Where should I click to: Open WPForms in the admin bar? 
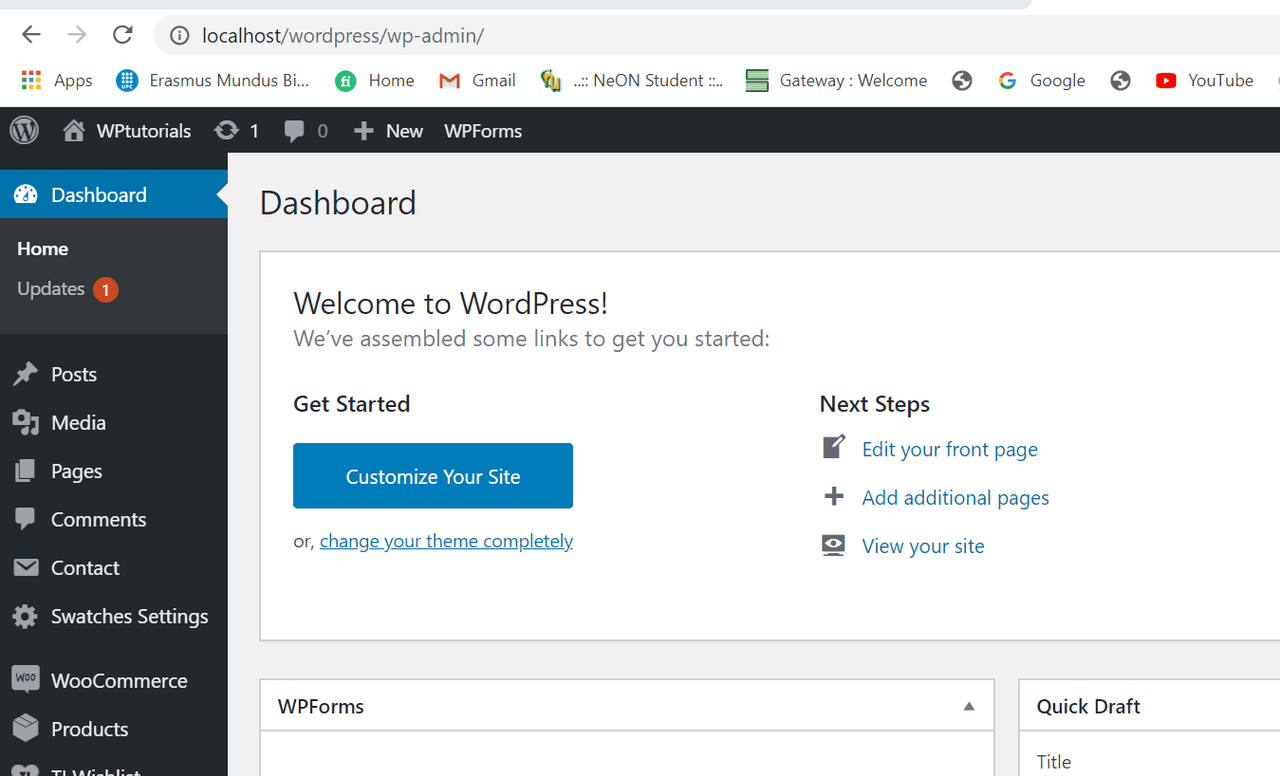483,131
